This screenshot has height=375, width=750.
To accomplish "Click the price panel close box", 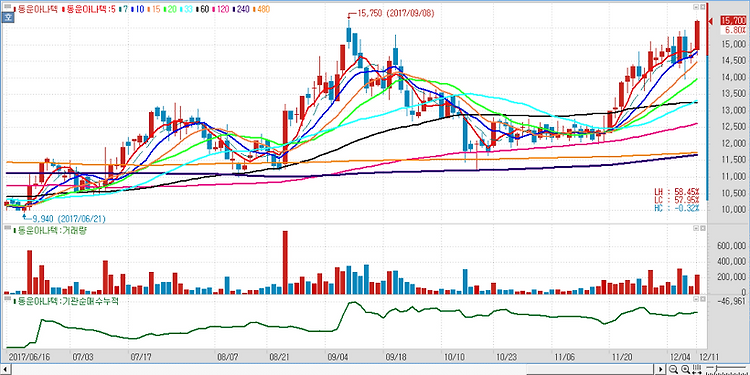I will pyautogui.click(x=703, y=7).
